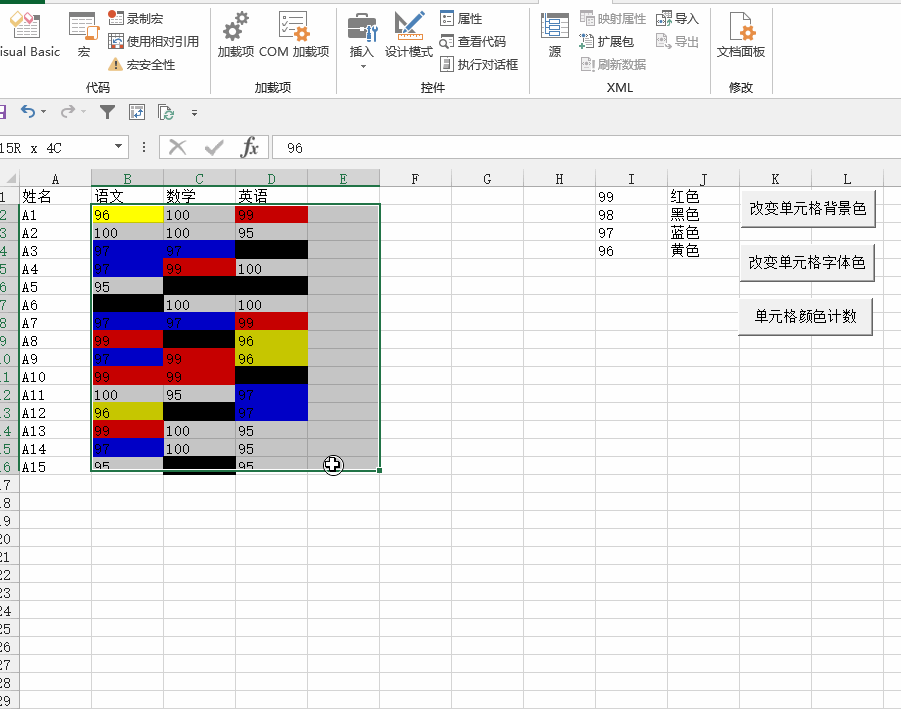Viewport: 901px width, 709px height.
Task: Toggle the filter icon on quick access toolbar
Action: tap(107, 112)
